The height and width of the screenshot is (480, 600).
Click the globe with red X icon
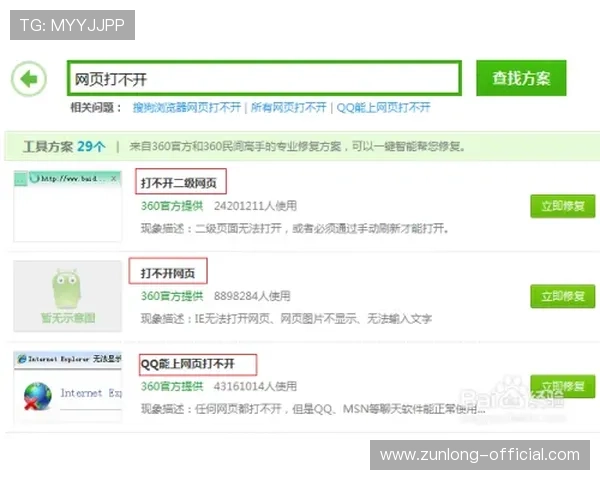38,397
